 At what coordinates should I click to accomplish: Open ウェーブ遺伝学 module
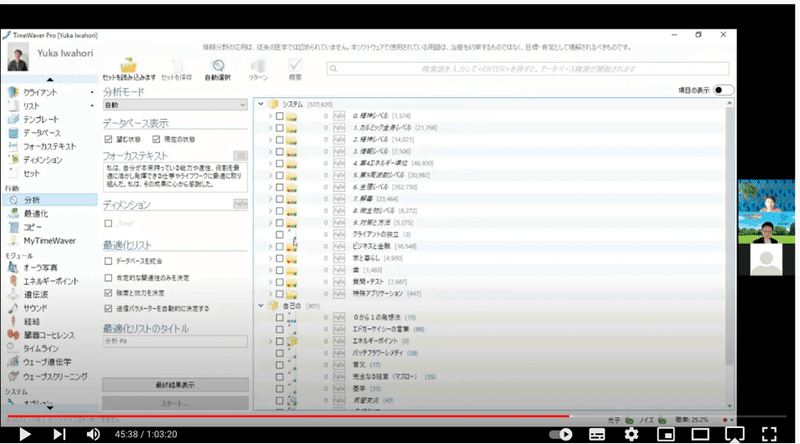(x=46, y=362)
